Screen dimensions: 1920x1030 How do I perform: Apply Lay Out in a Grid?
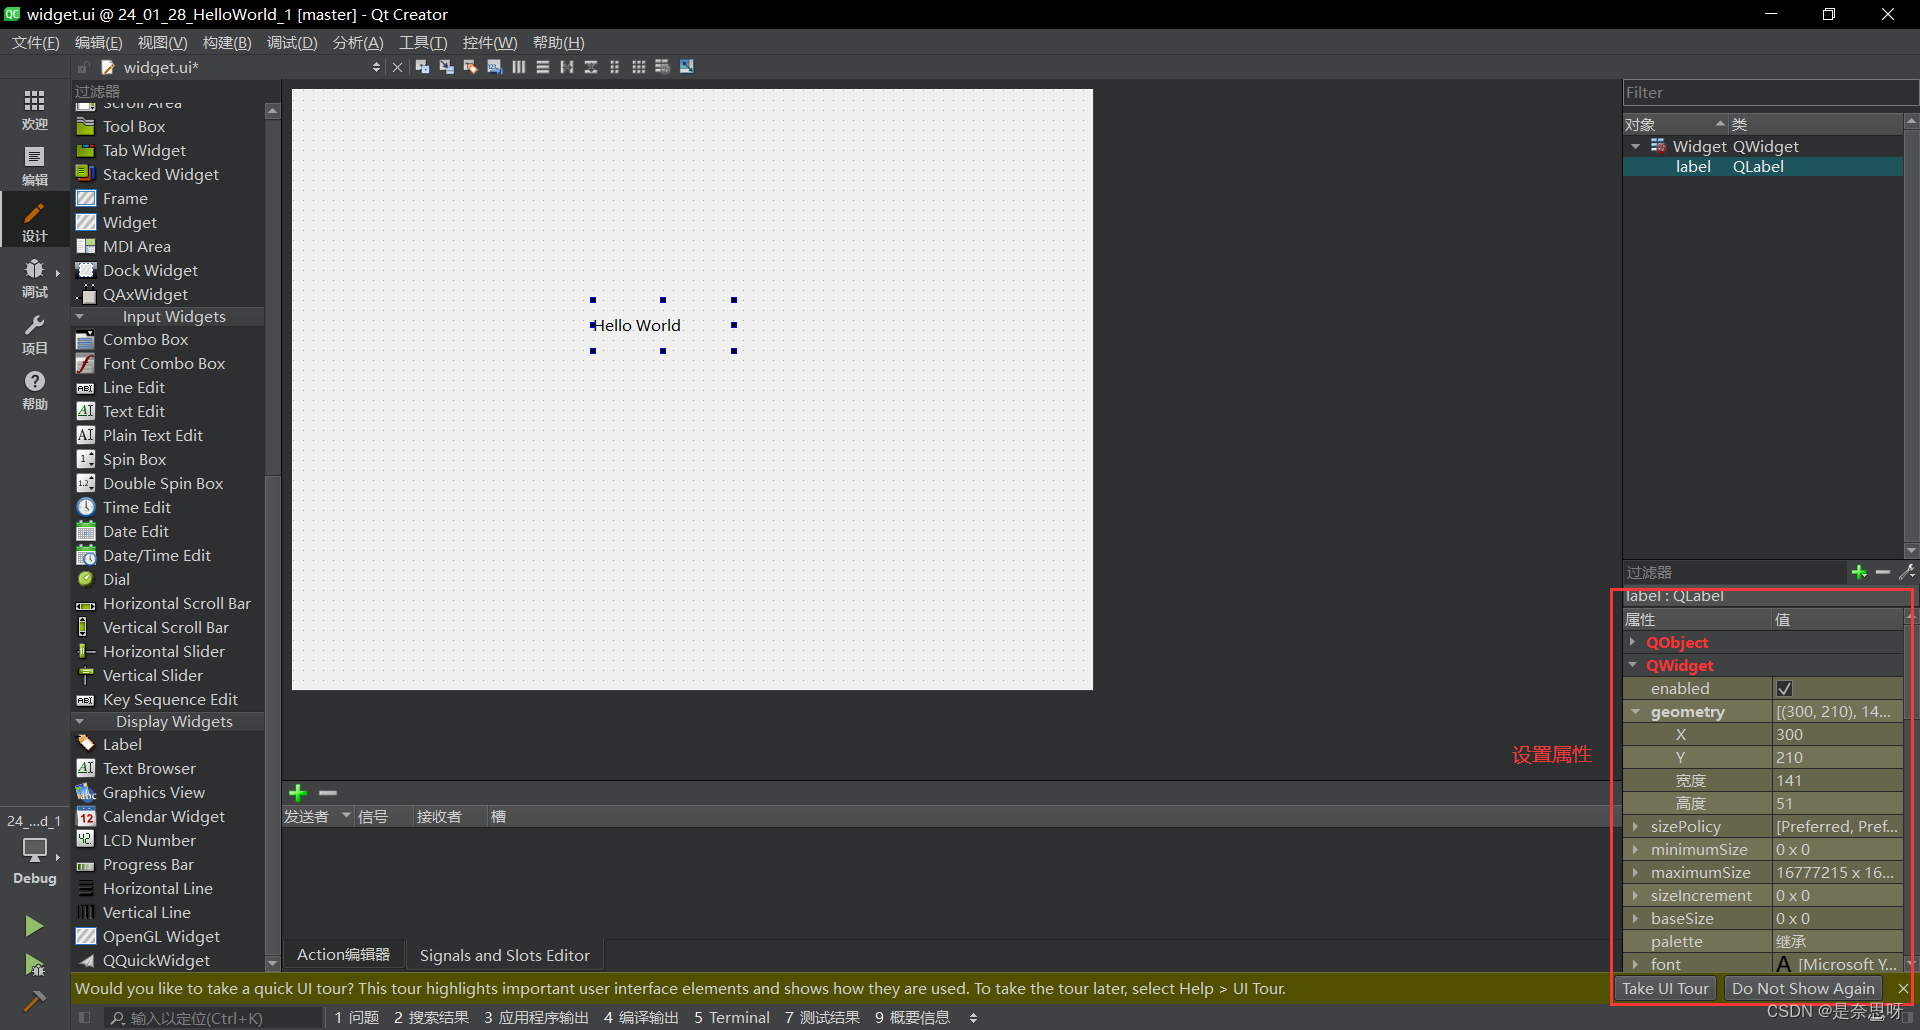click(x=638, y=67)
